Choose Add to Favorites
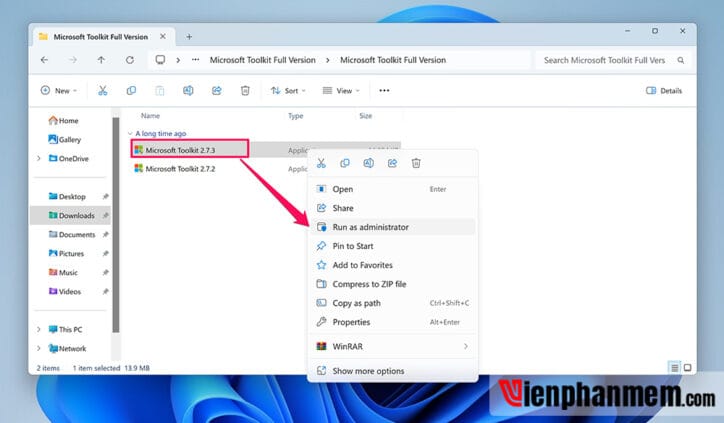 point(392,265)
